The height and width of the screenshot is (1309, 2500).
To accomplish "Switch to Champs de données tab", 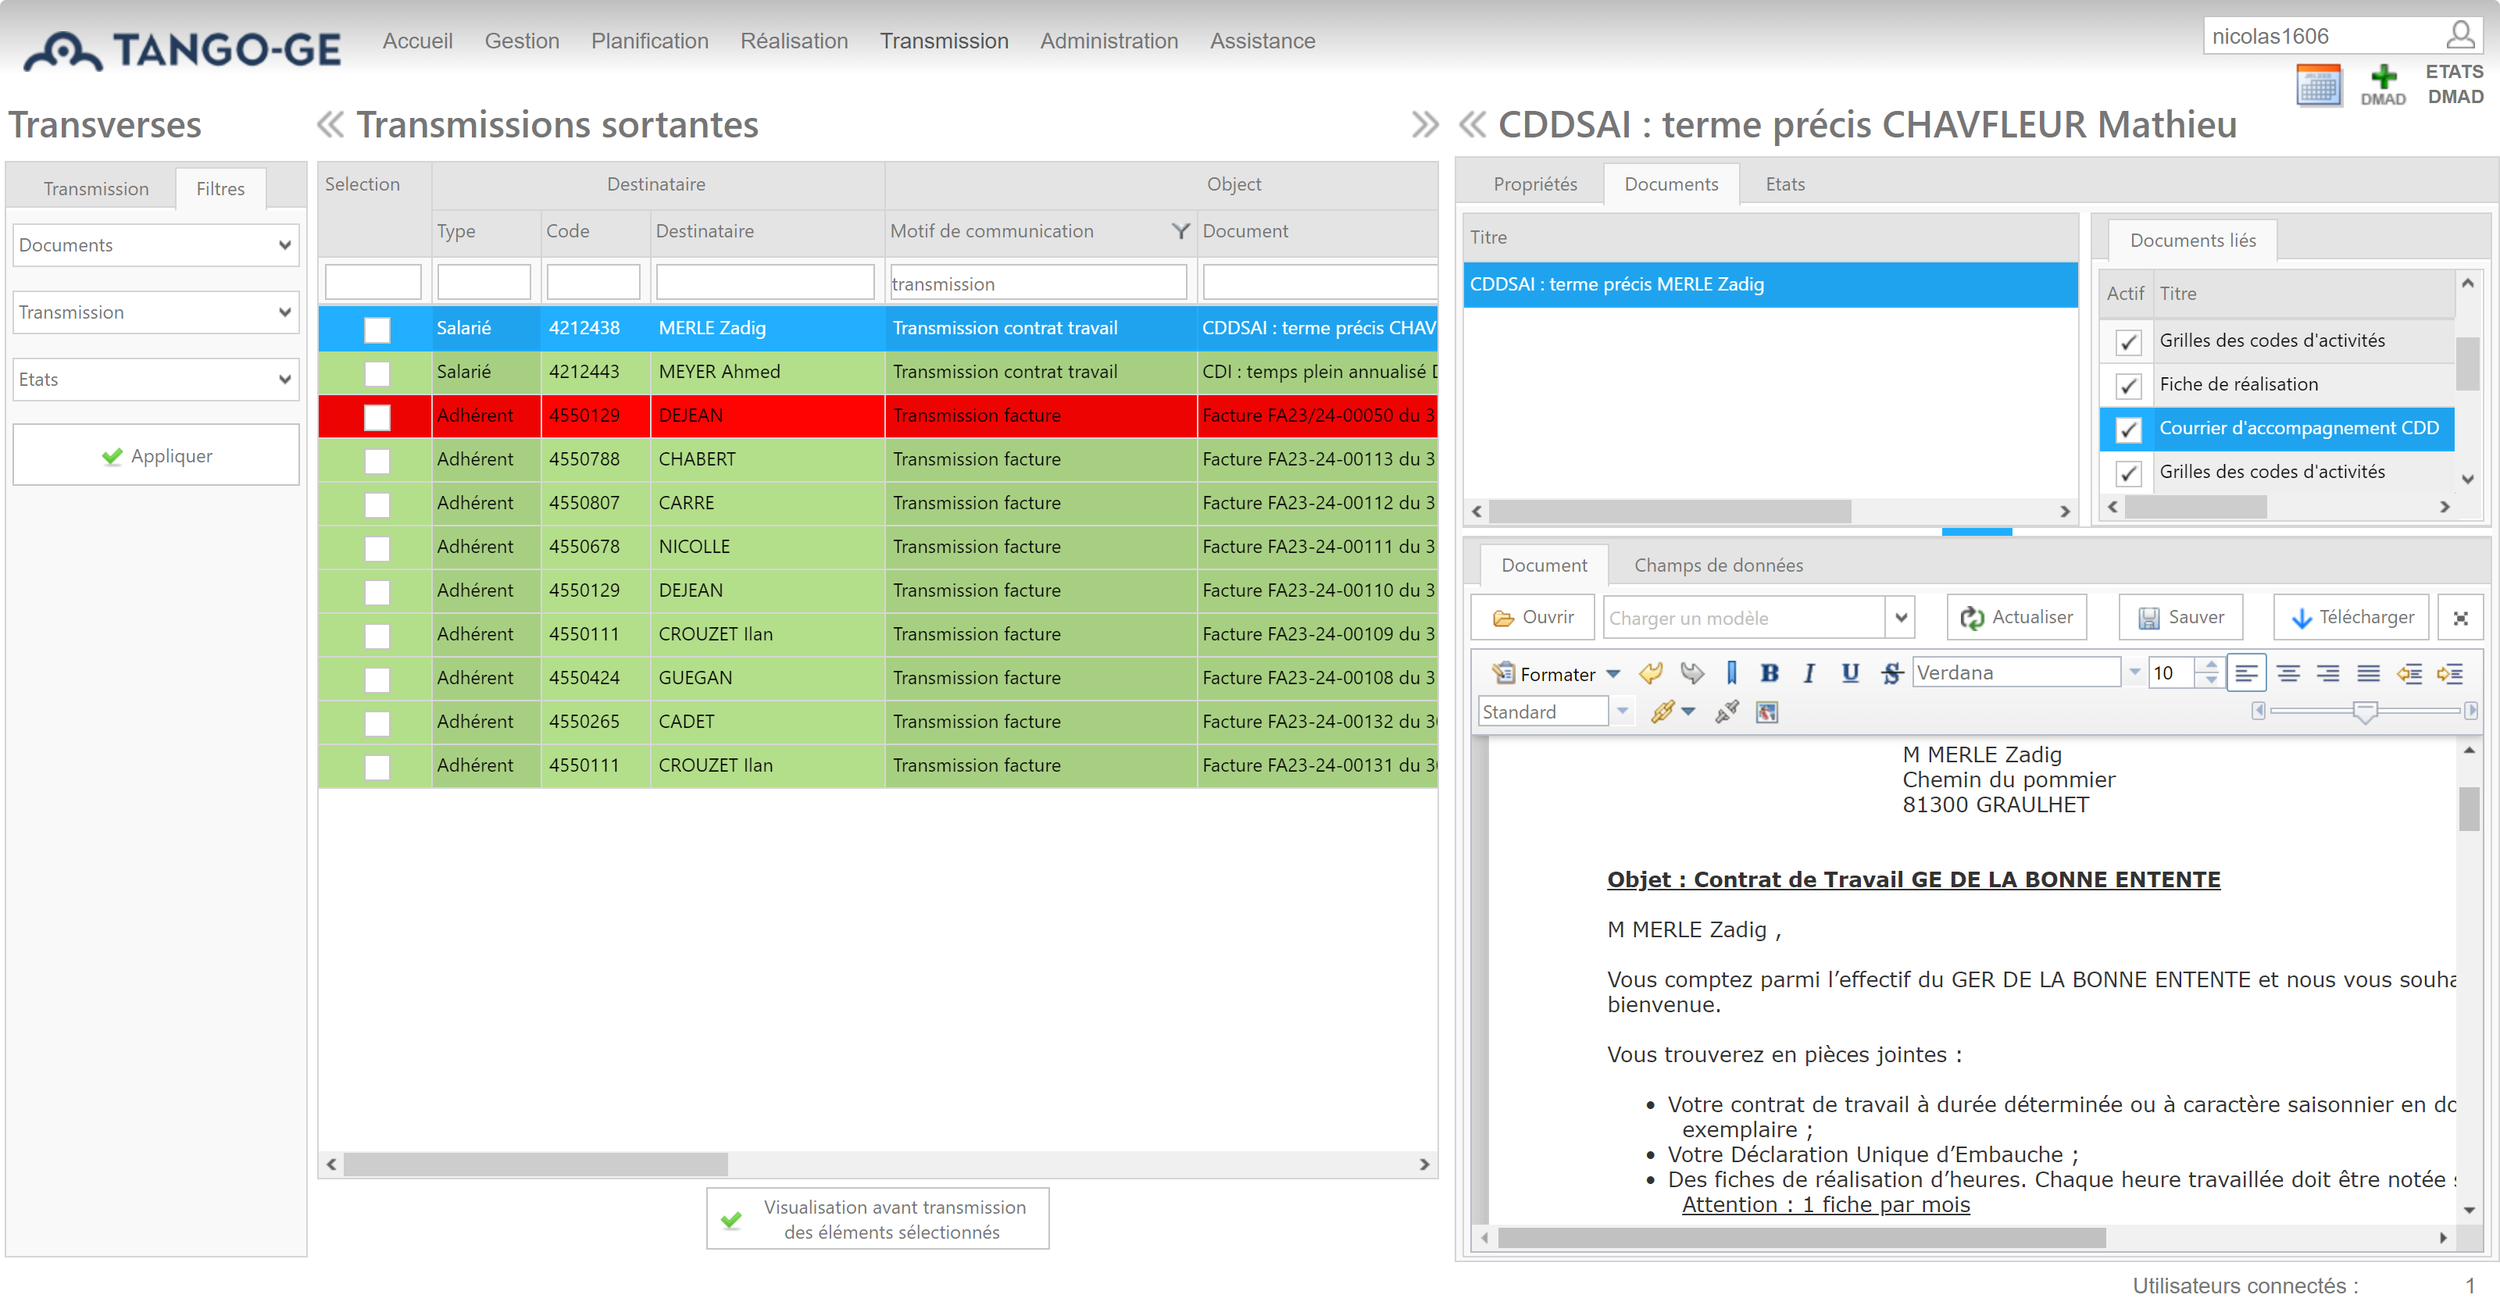I will pos(1718,565).
